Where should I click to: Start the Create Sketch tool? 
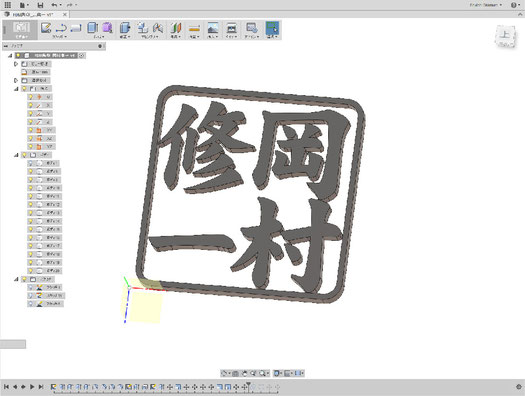tap(46, 28)
